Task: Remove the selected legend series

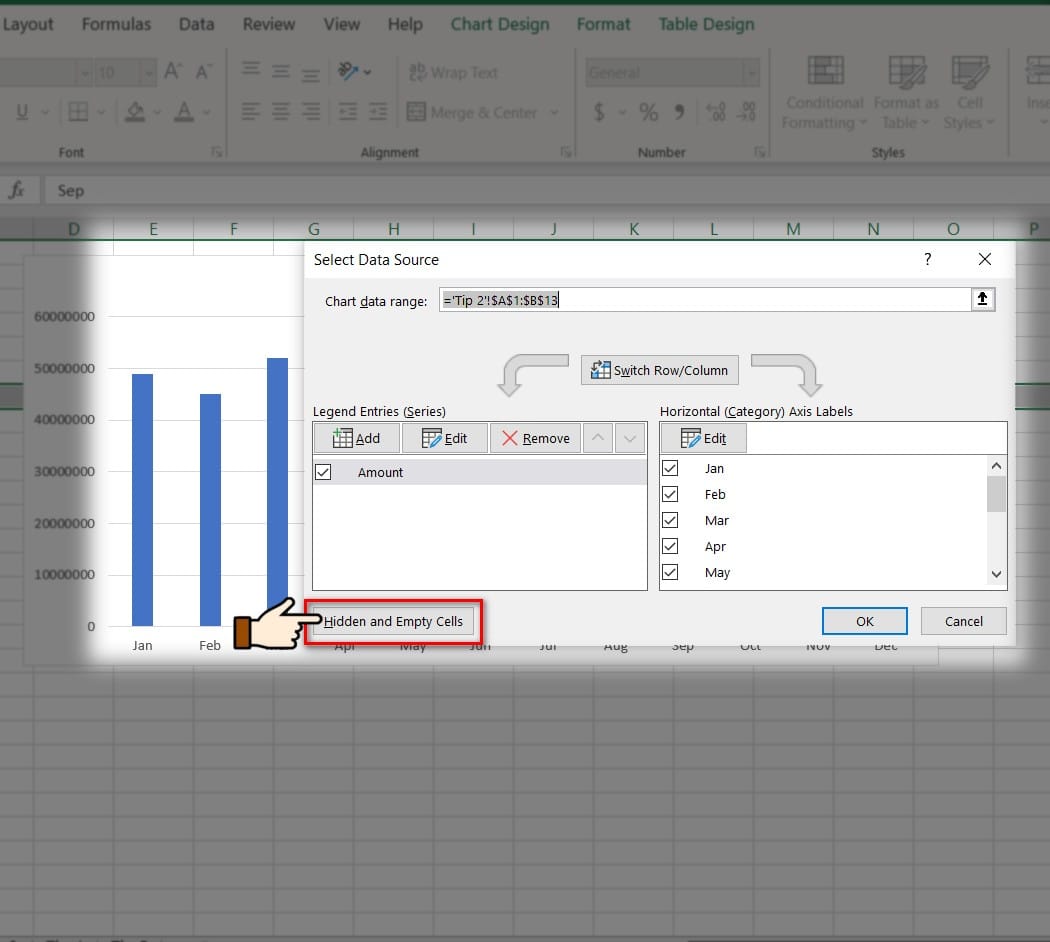Action: (535, 438)
